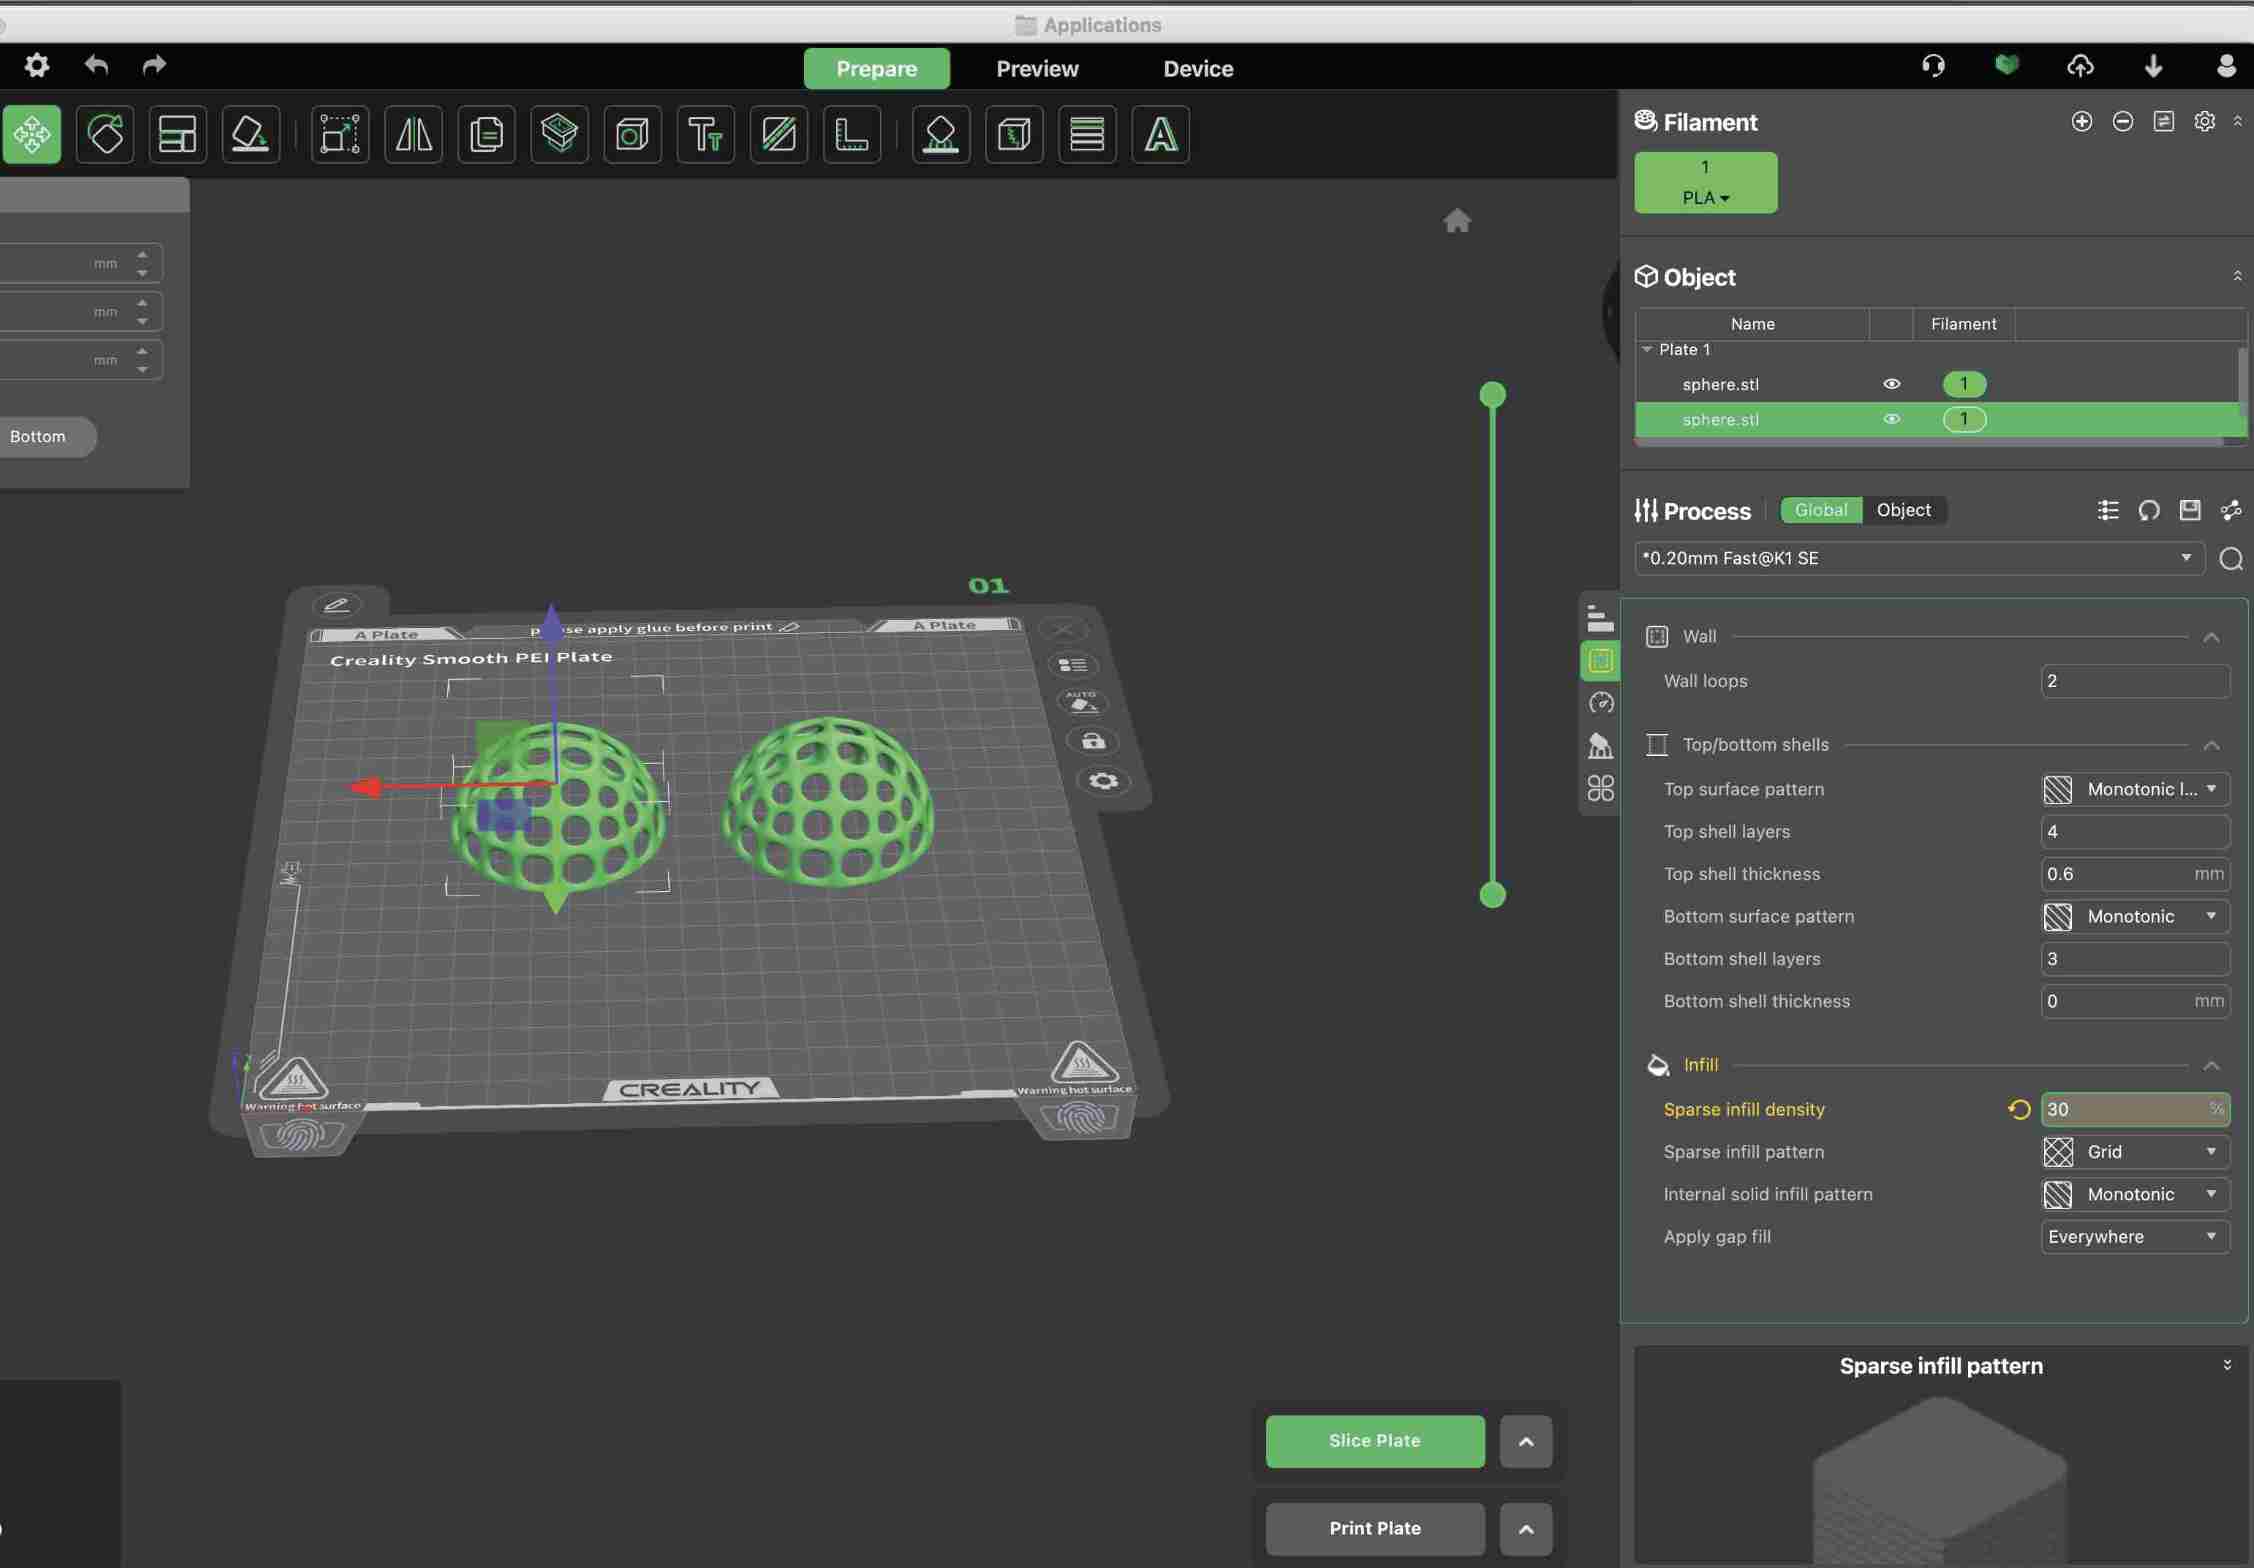Open Apply gap fill dropdown
The image size is (2254, 1568).
(2134, 1237)
